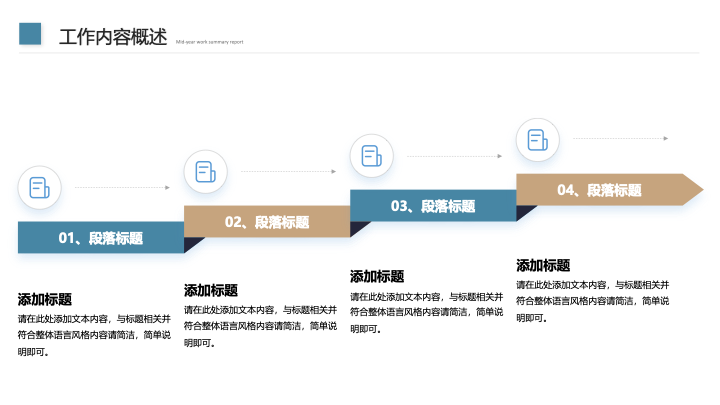Select the dashed arrow right of the first document icon
Image resolution: width=720 pixels, height=405 pixels.
point(122,187)
